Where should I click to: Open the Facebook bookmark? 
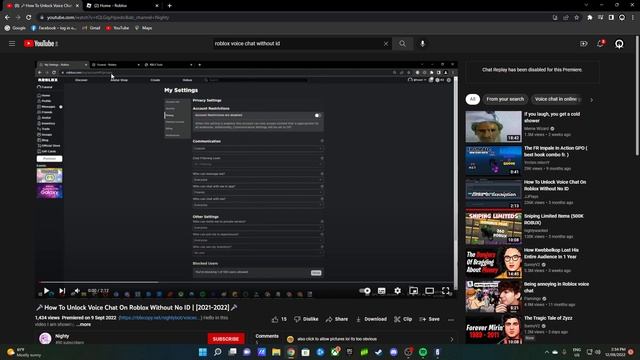(x=53, y=28)
